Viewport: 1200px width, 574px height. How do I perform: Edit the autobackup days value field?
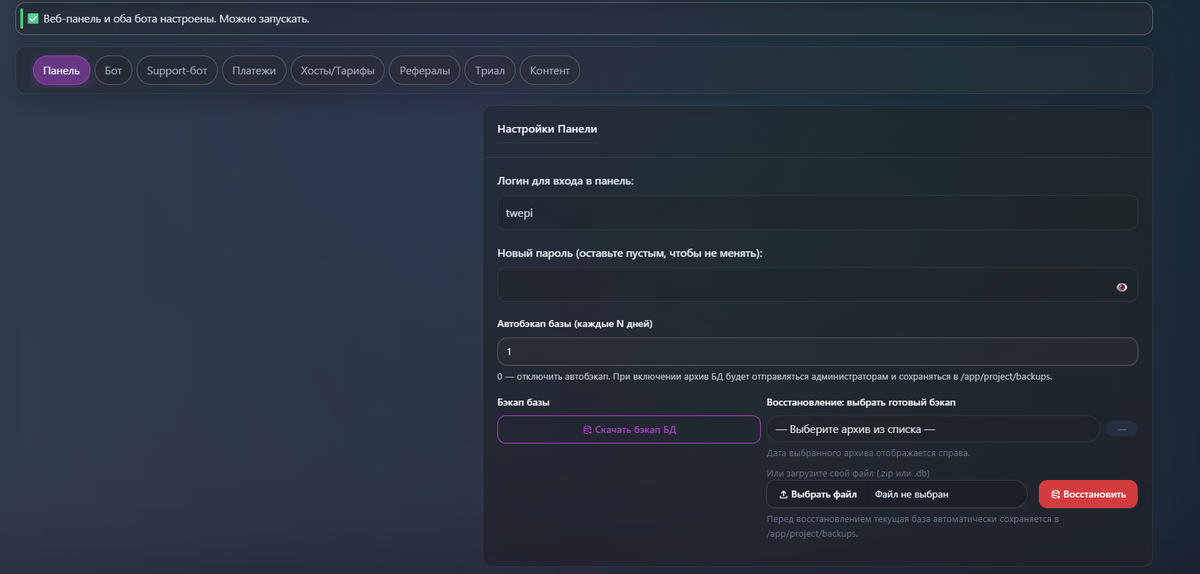(x=817, y=352)
